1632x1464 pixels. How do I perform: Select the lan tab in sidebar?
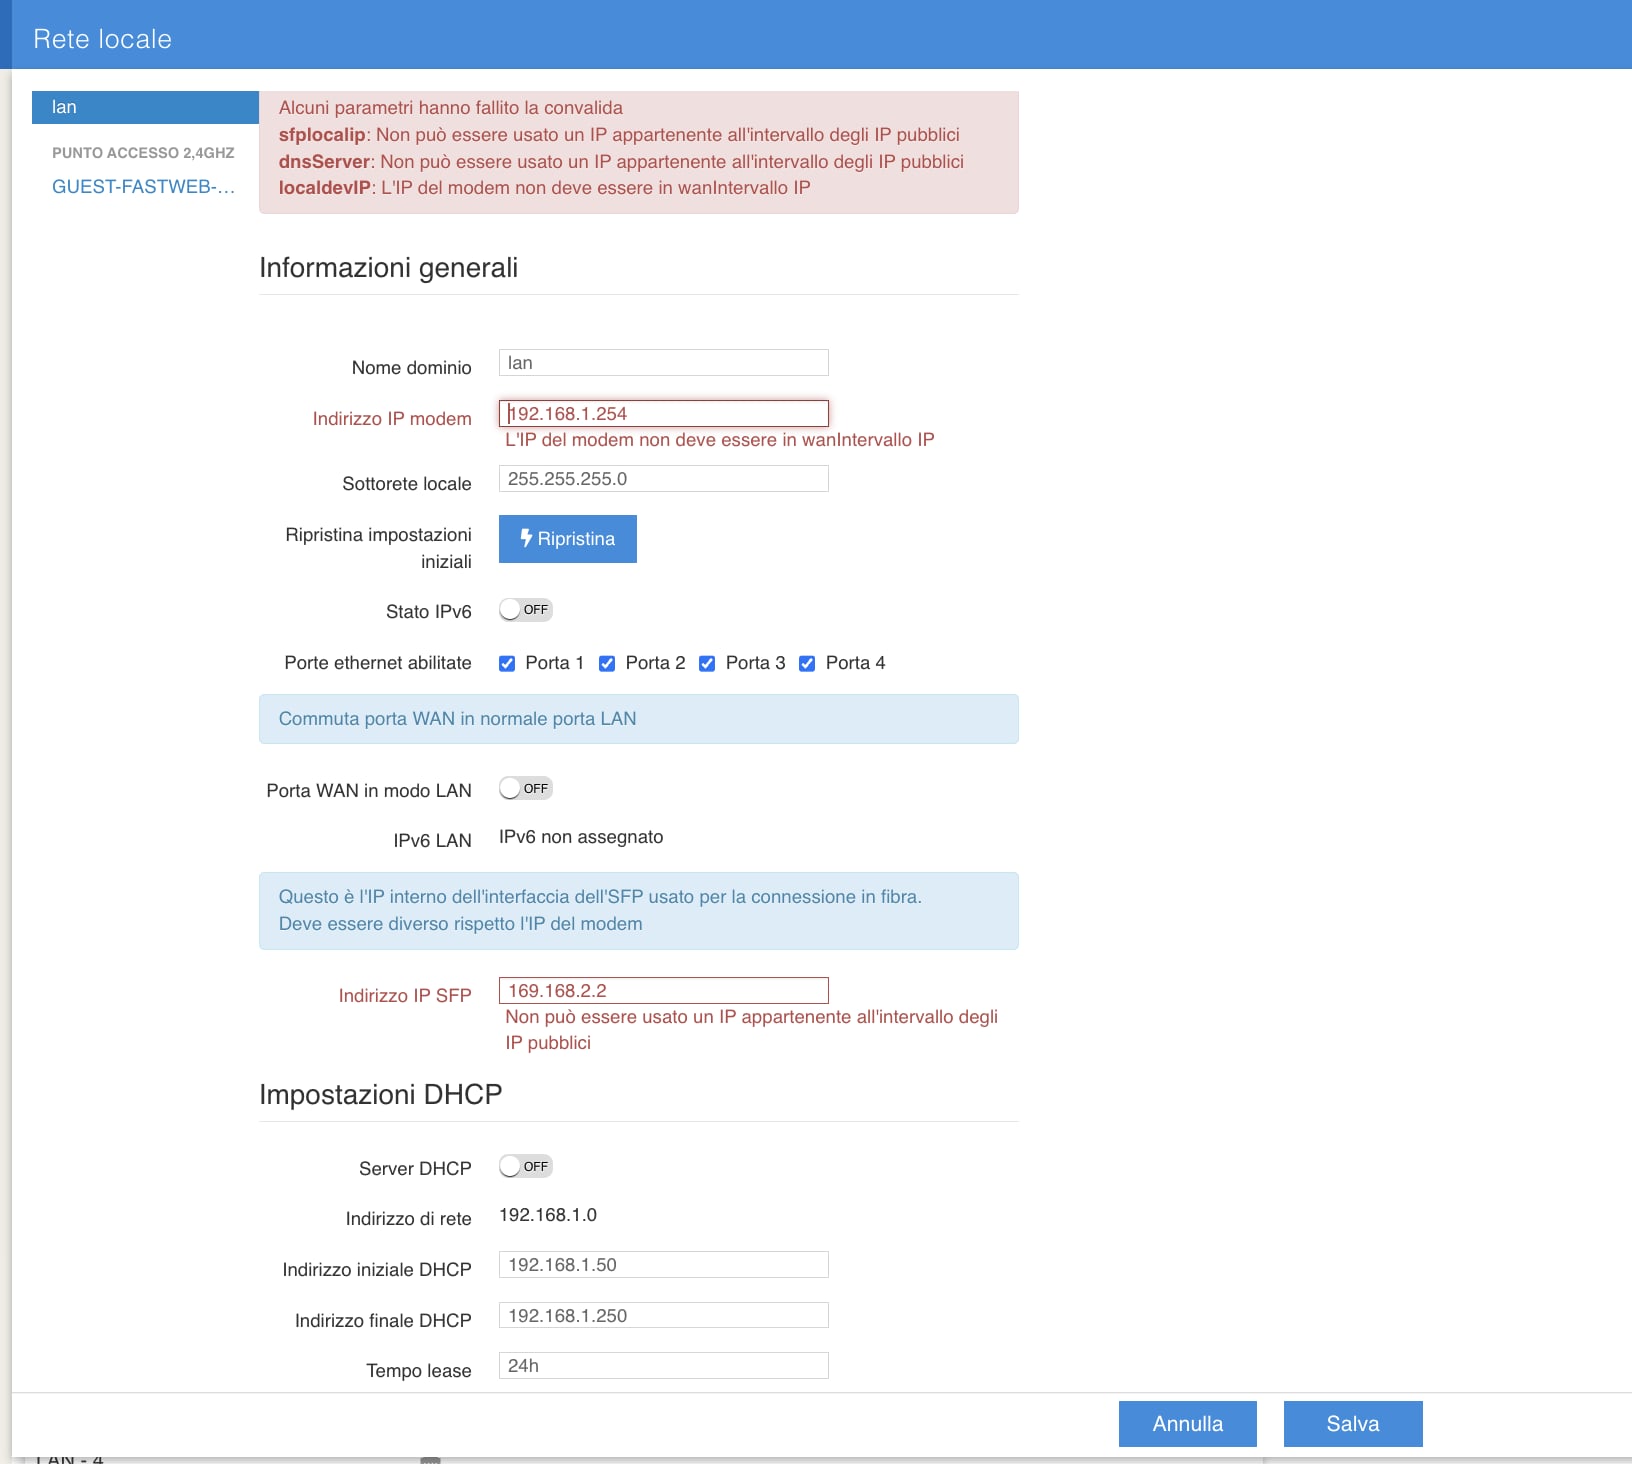pyautogui.click(x=145, y=107)
